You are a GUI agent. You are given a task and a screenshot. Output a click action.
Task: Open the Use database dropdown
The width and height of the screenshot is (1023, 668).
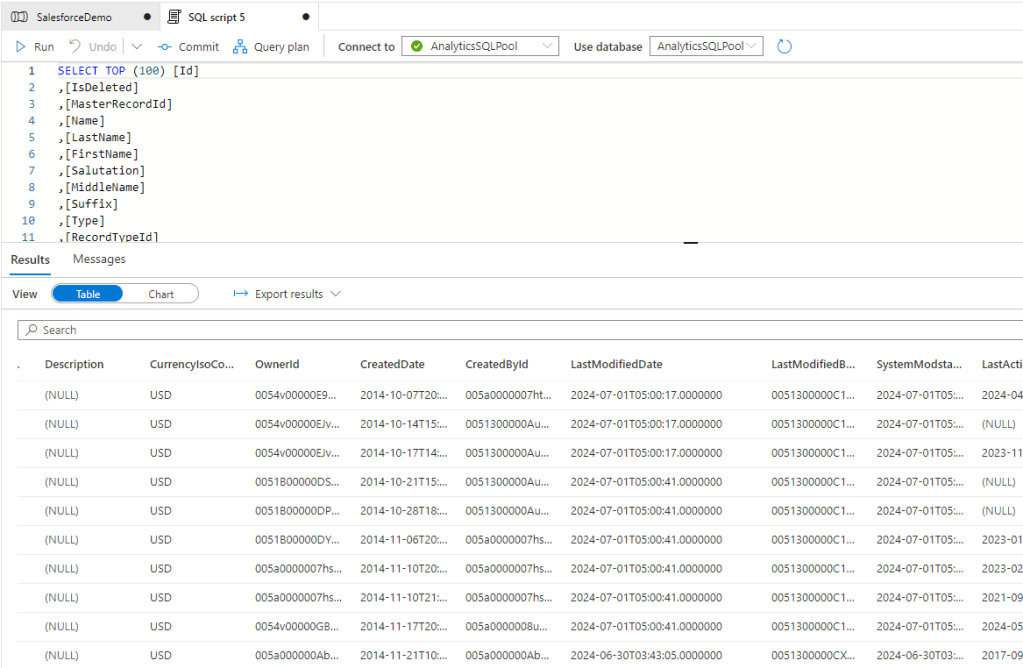pyautogui.click(x=706, y=47)
